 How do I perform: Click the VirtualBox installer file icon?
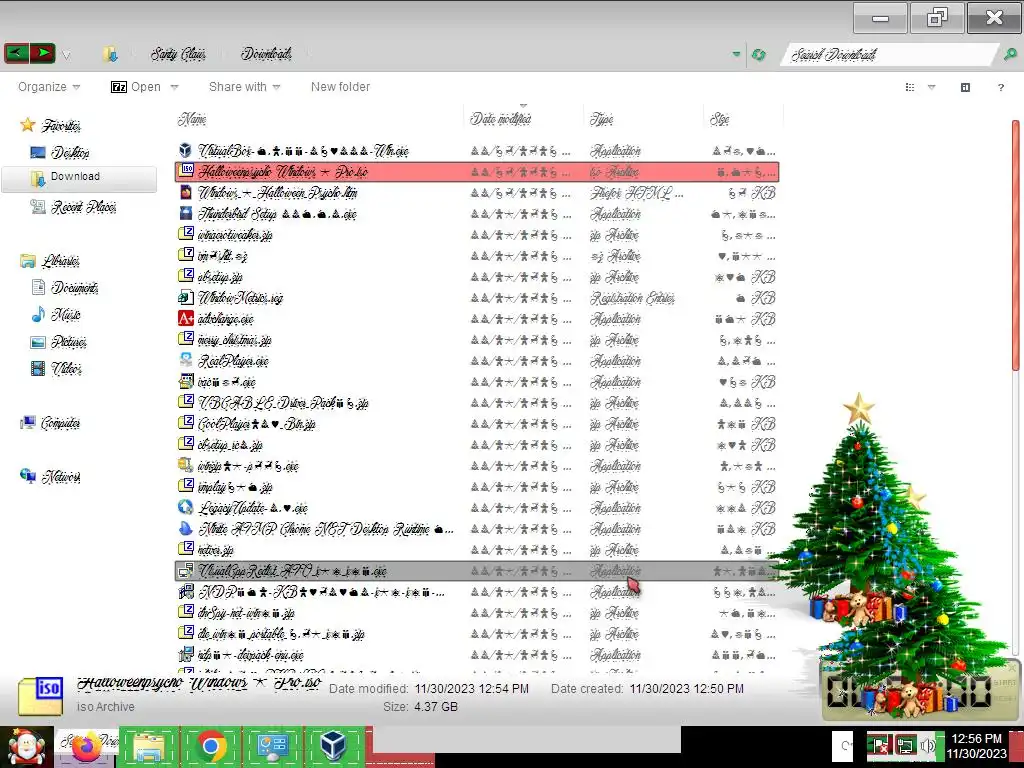point(185,151)
